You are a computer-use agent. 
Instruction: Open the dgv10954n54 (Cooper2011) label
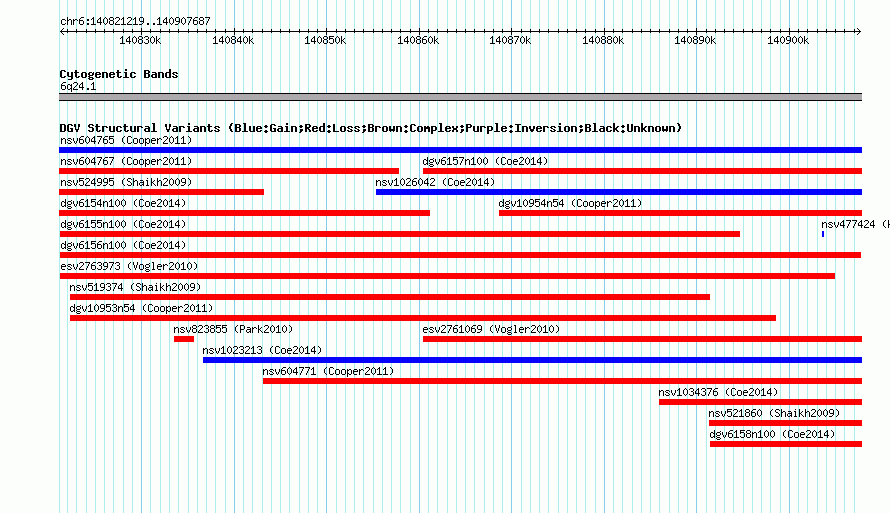(x=570, y=203)
